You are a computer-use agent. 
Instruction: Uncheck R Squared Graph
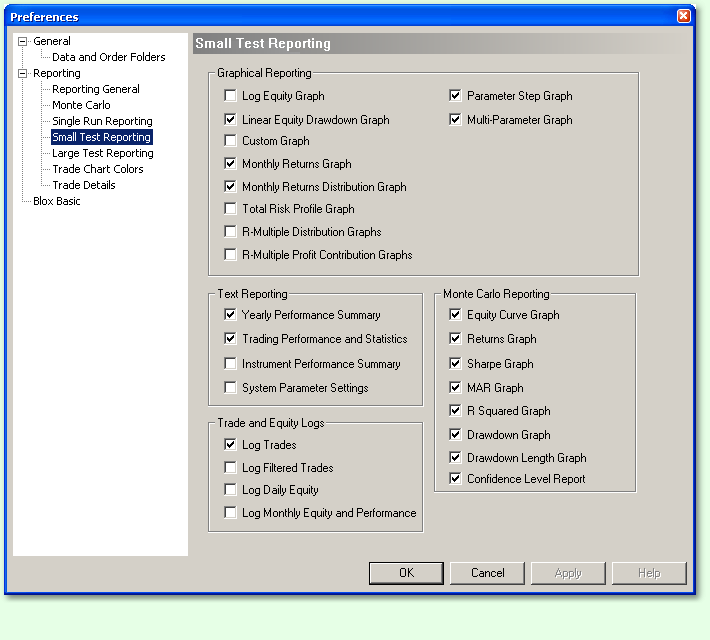point(455,410)
